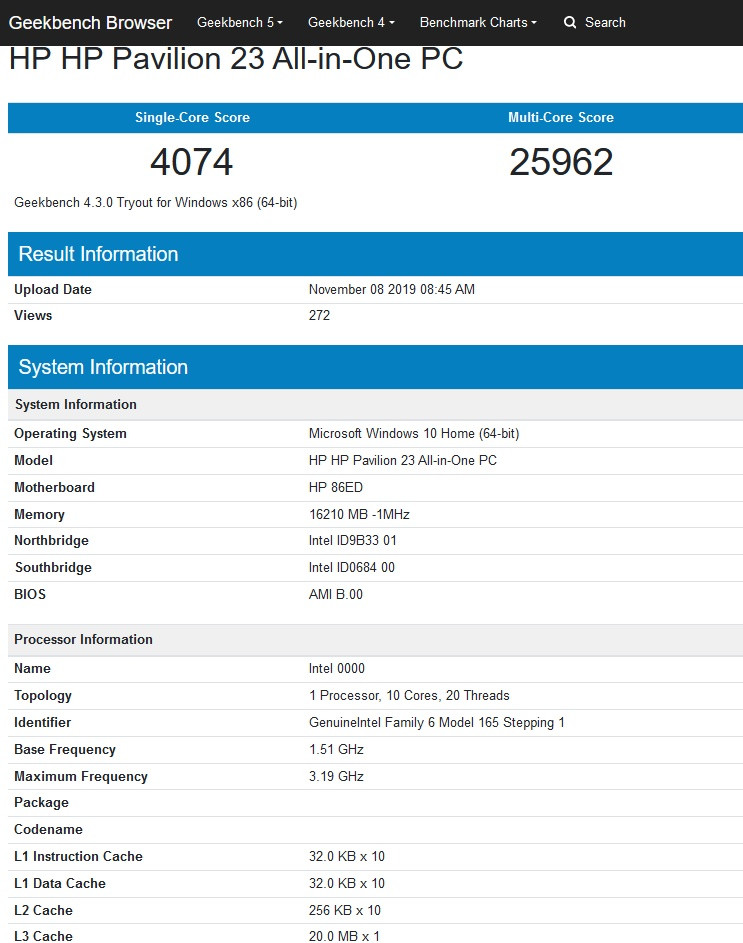This screenshot has width=743, height=943.
Task: Click the Search text in the navigation bar
Action: [x=605, y=22]
